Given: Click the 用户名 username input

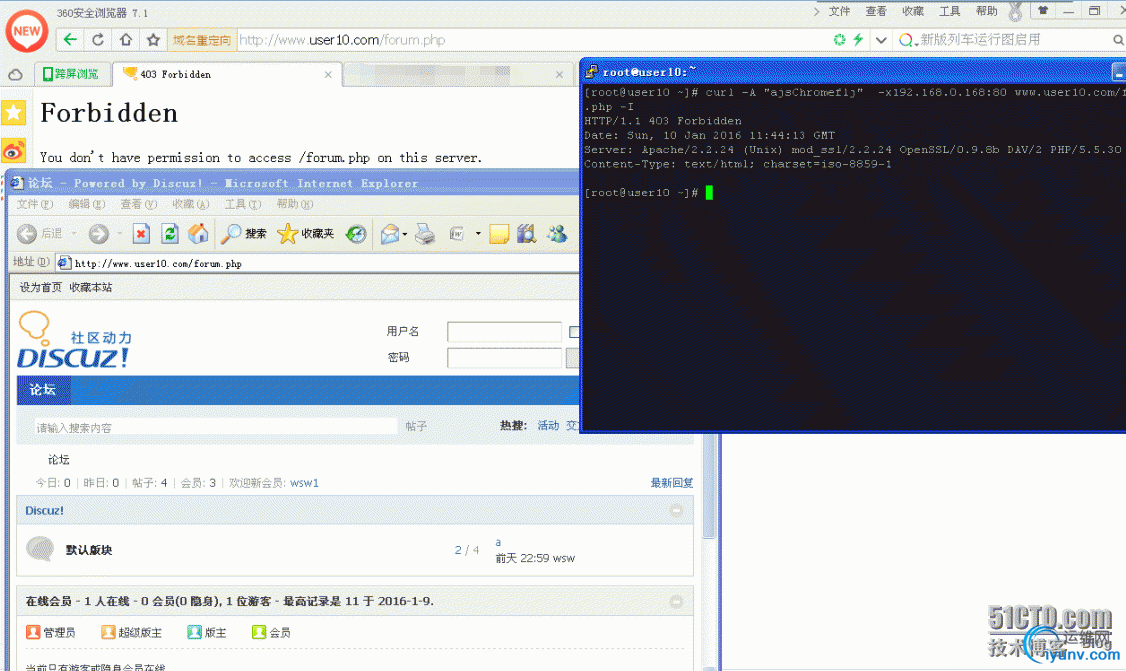Looking at the screenshot, I should pyautogui.click(x=504, y=331).
